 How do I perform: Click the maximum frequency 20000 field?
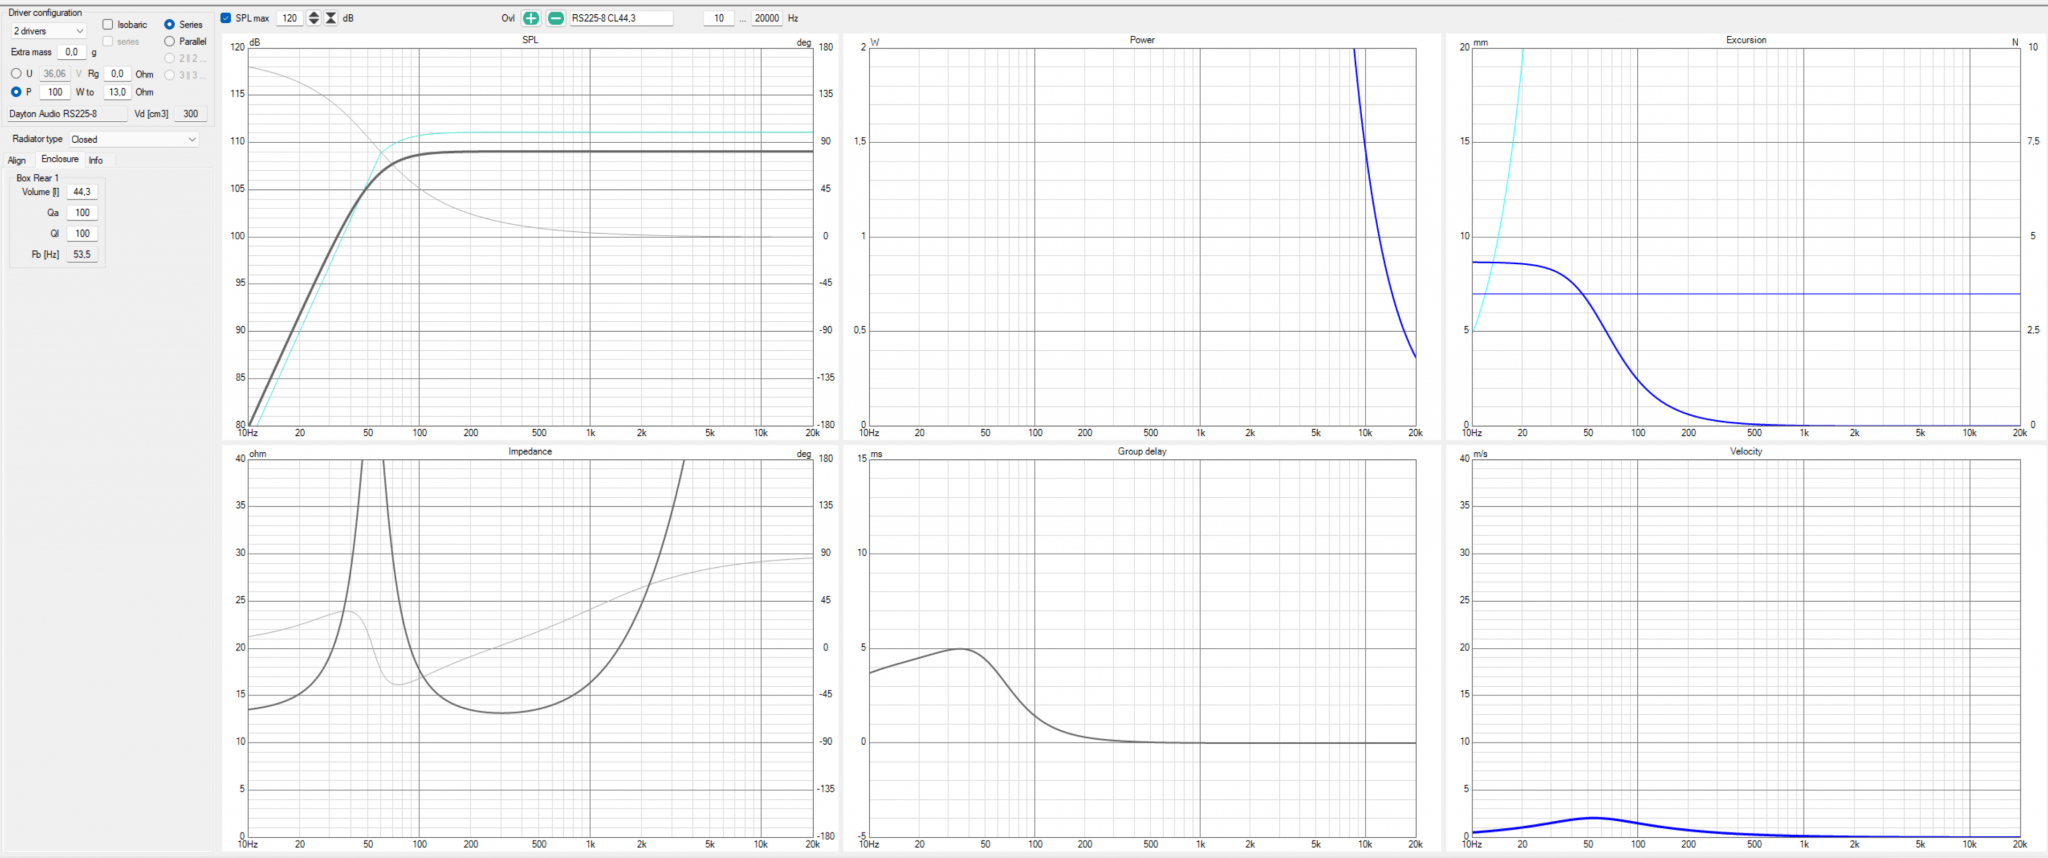[767, 18]
